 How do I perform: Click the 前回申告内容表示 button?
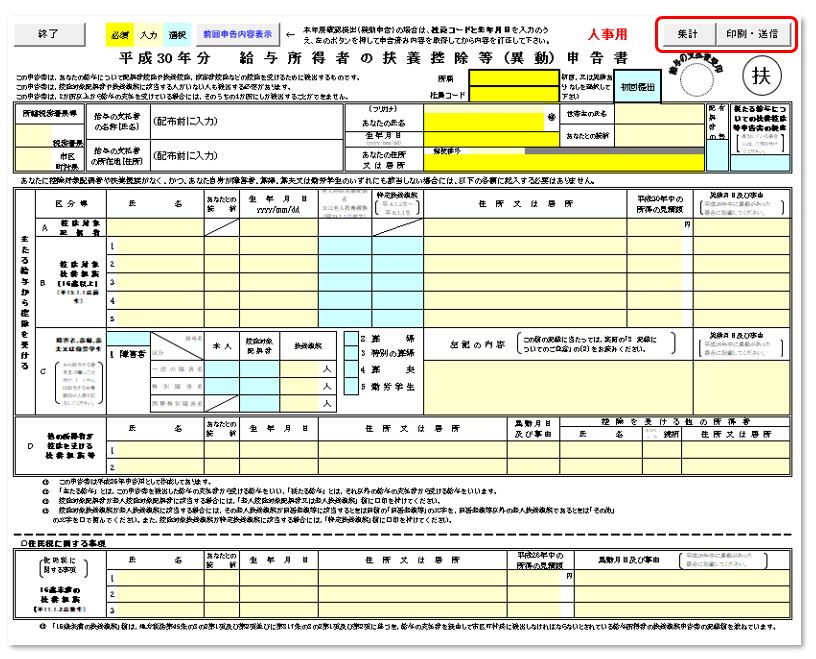pos(237,34)
